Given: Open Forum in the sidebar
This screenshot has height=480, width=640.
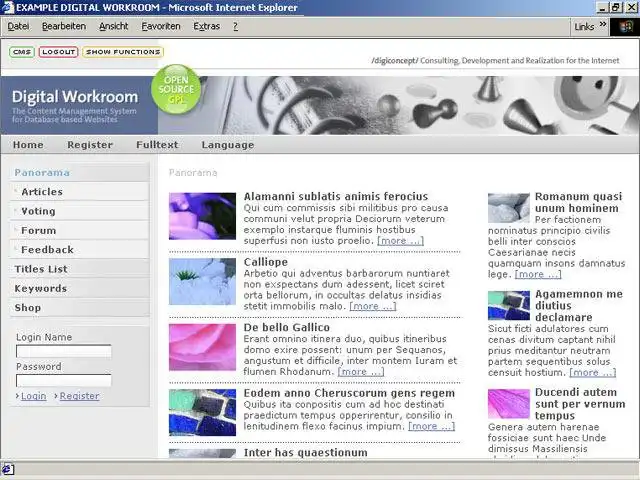Looking at the screenshot, I should [79, 231].
